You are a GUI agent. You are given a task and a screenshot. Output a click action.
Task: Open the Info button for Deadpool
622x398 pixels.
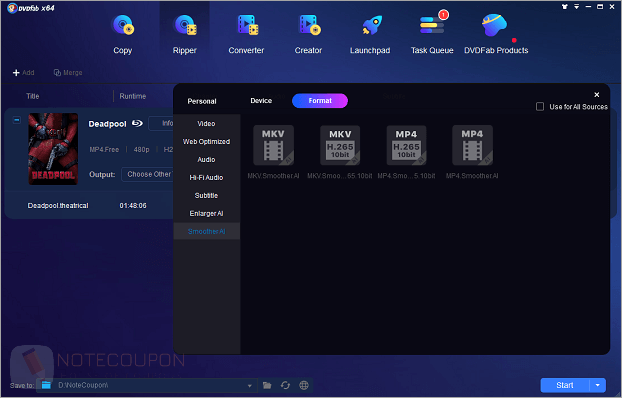(x=162, y=123)
